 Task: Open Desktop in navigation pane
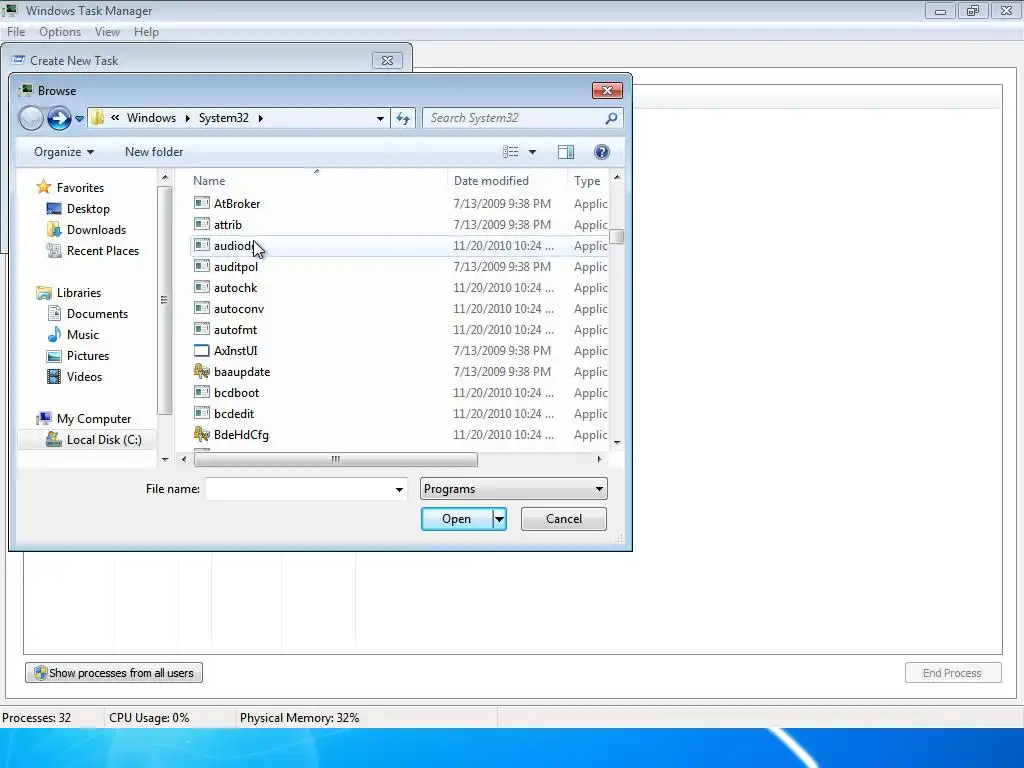coord(88,209)
